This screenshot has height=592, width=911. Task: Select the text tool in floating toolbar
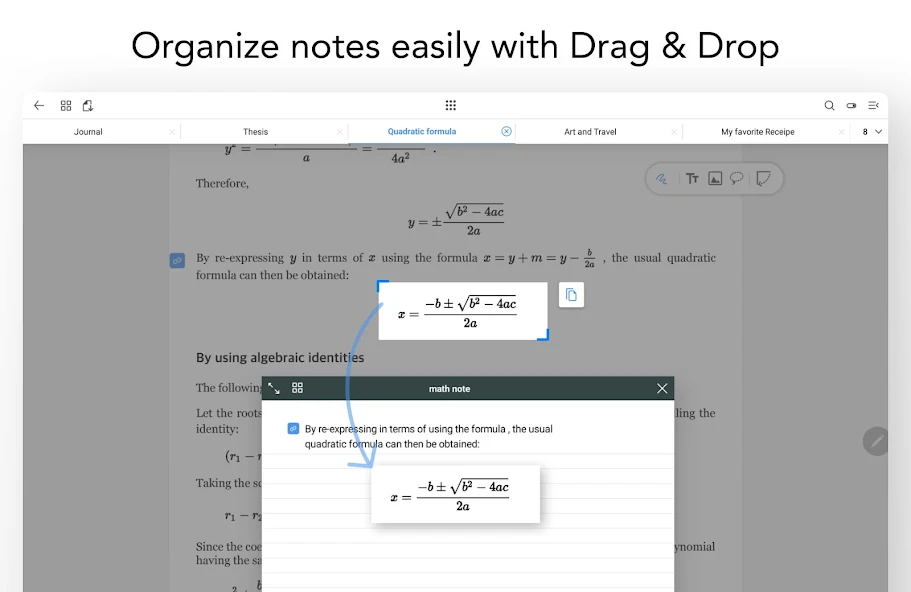(x=692, y=179)
